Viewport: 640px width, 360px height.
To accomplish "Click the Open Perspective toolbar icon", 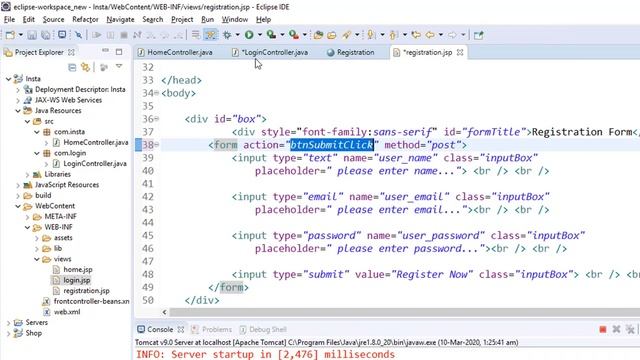I will coord(479,35).
